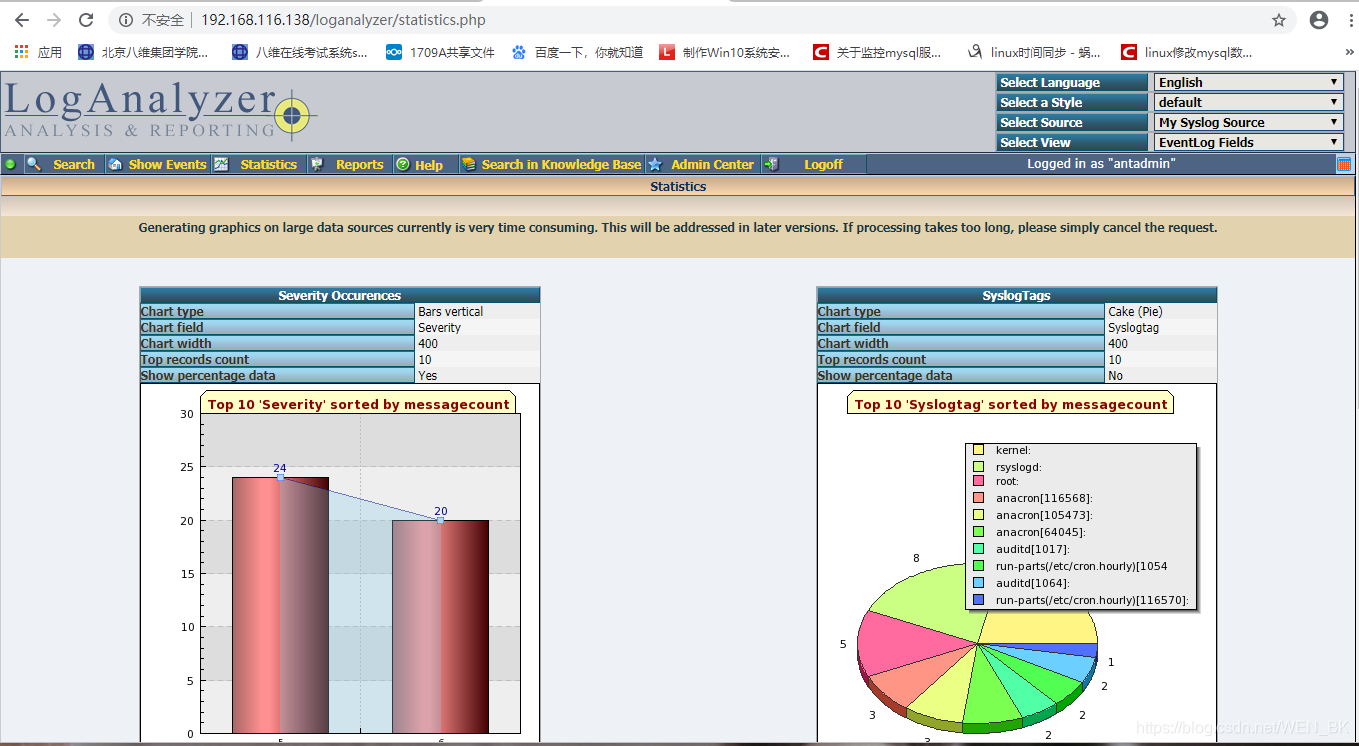Open the Reports menu item
Image resolution: width=1359 pixels, height=746 pixels.
(359, 164)
